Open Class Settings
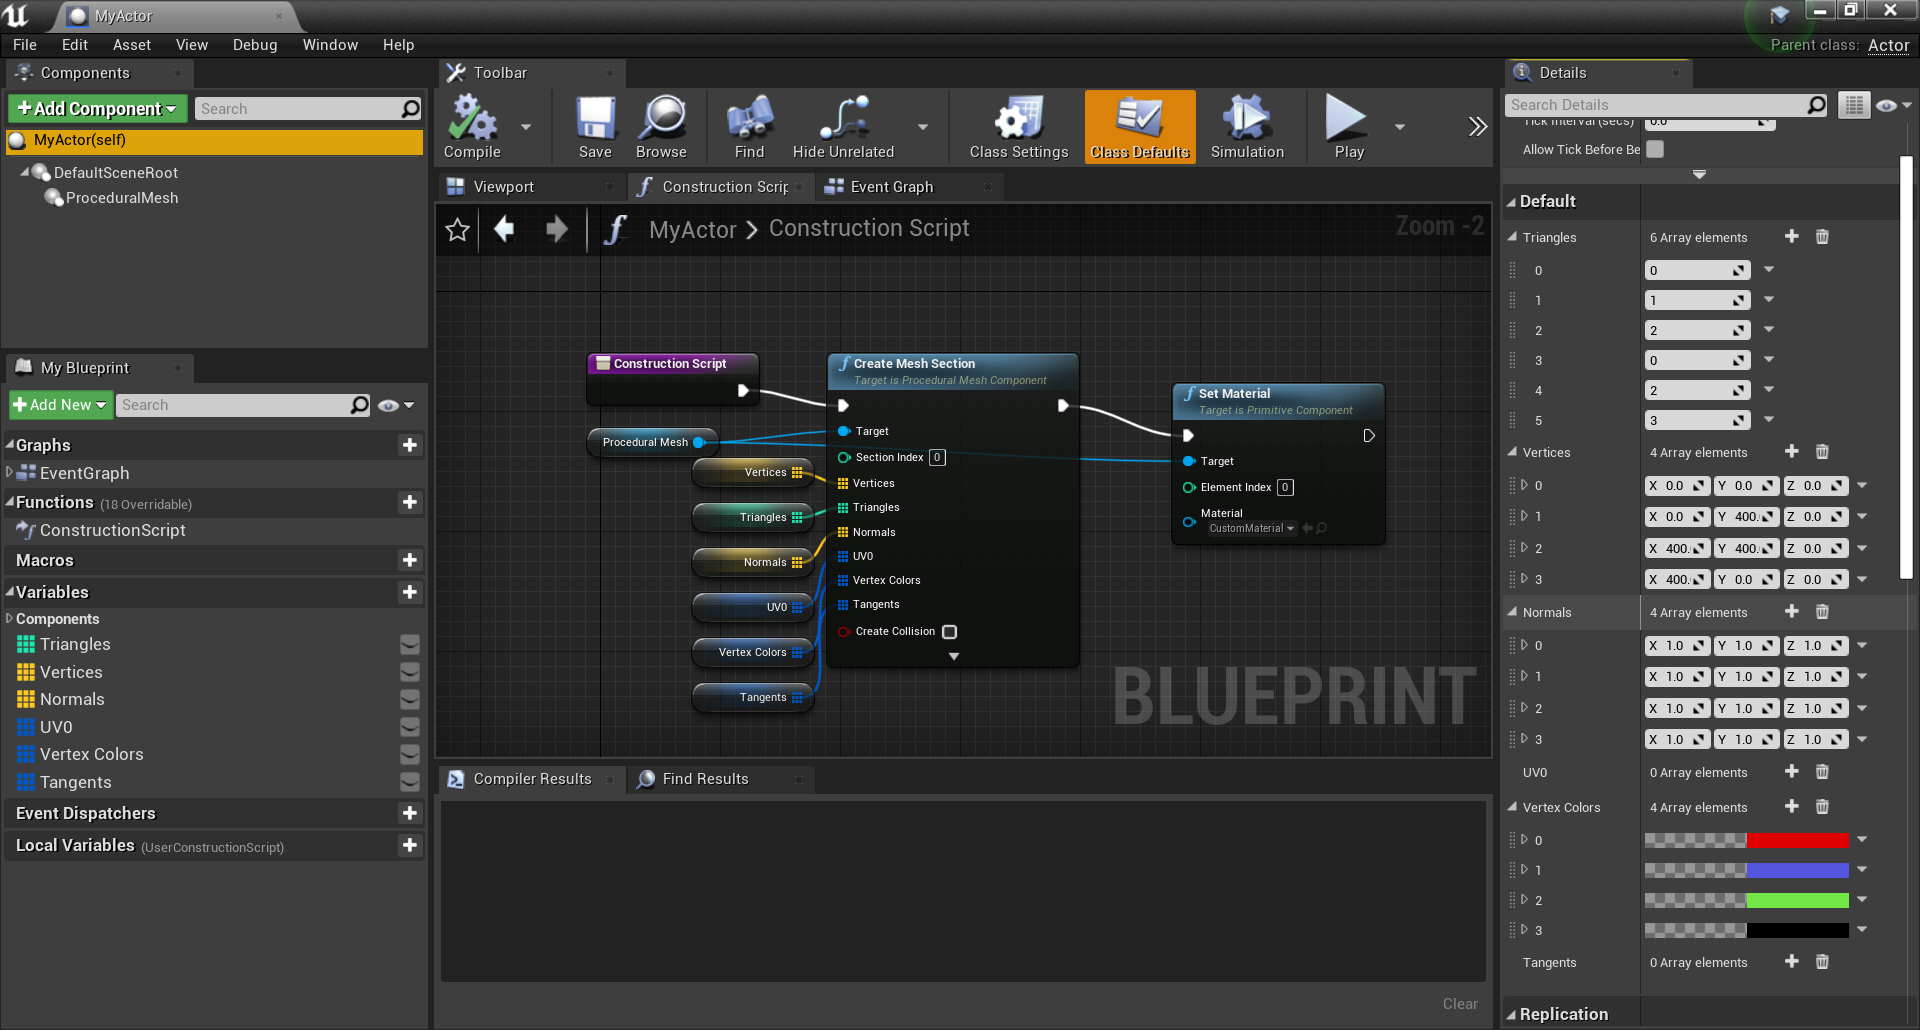Viewport: 1920px width, 1030px height. point(1019,127)
